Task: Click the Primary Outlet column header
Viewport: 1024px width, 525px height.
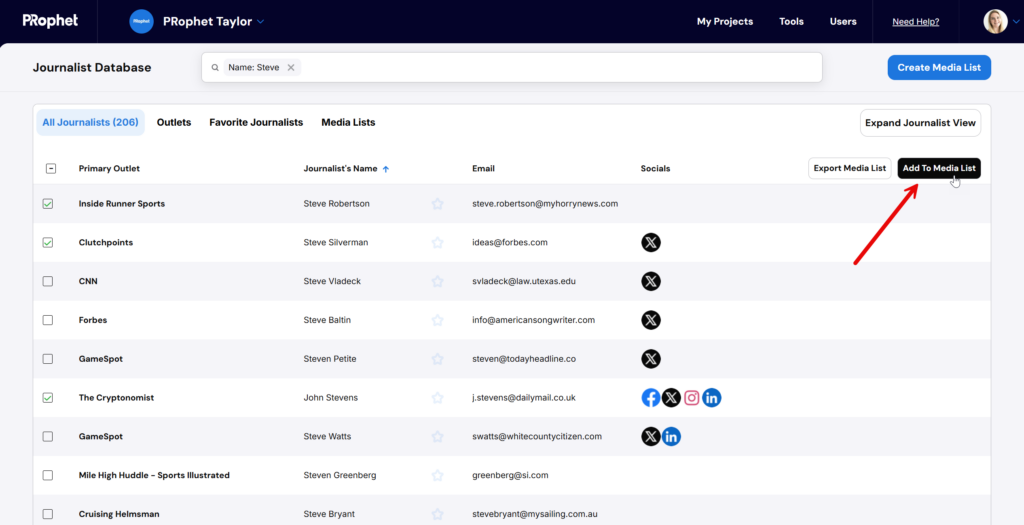Action: coord(109,168)
